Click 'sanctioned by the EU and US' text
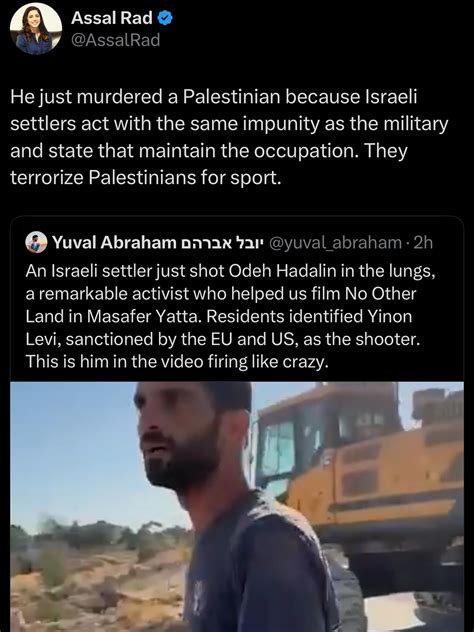This screenshot has width=474, height=632. pos(181,339)
